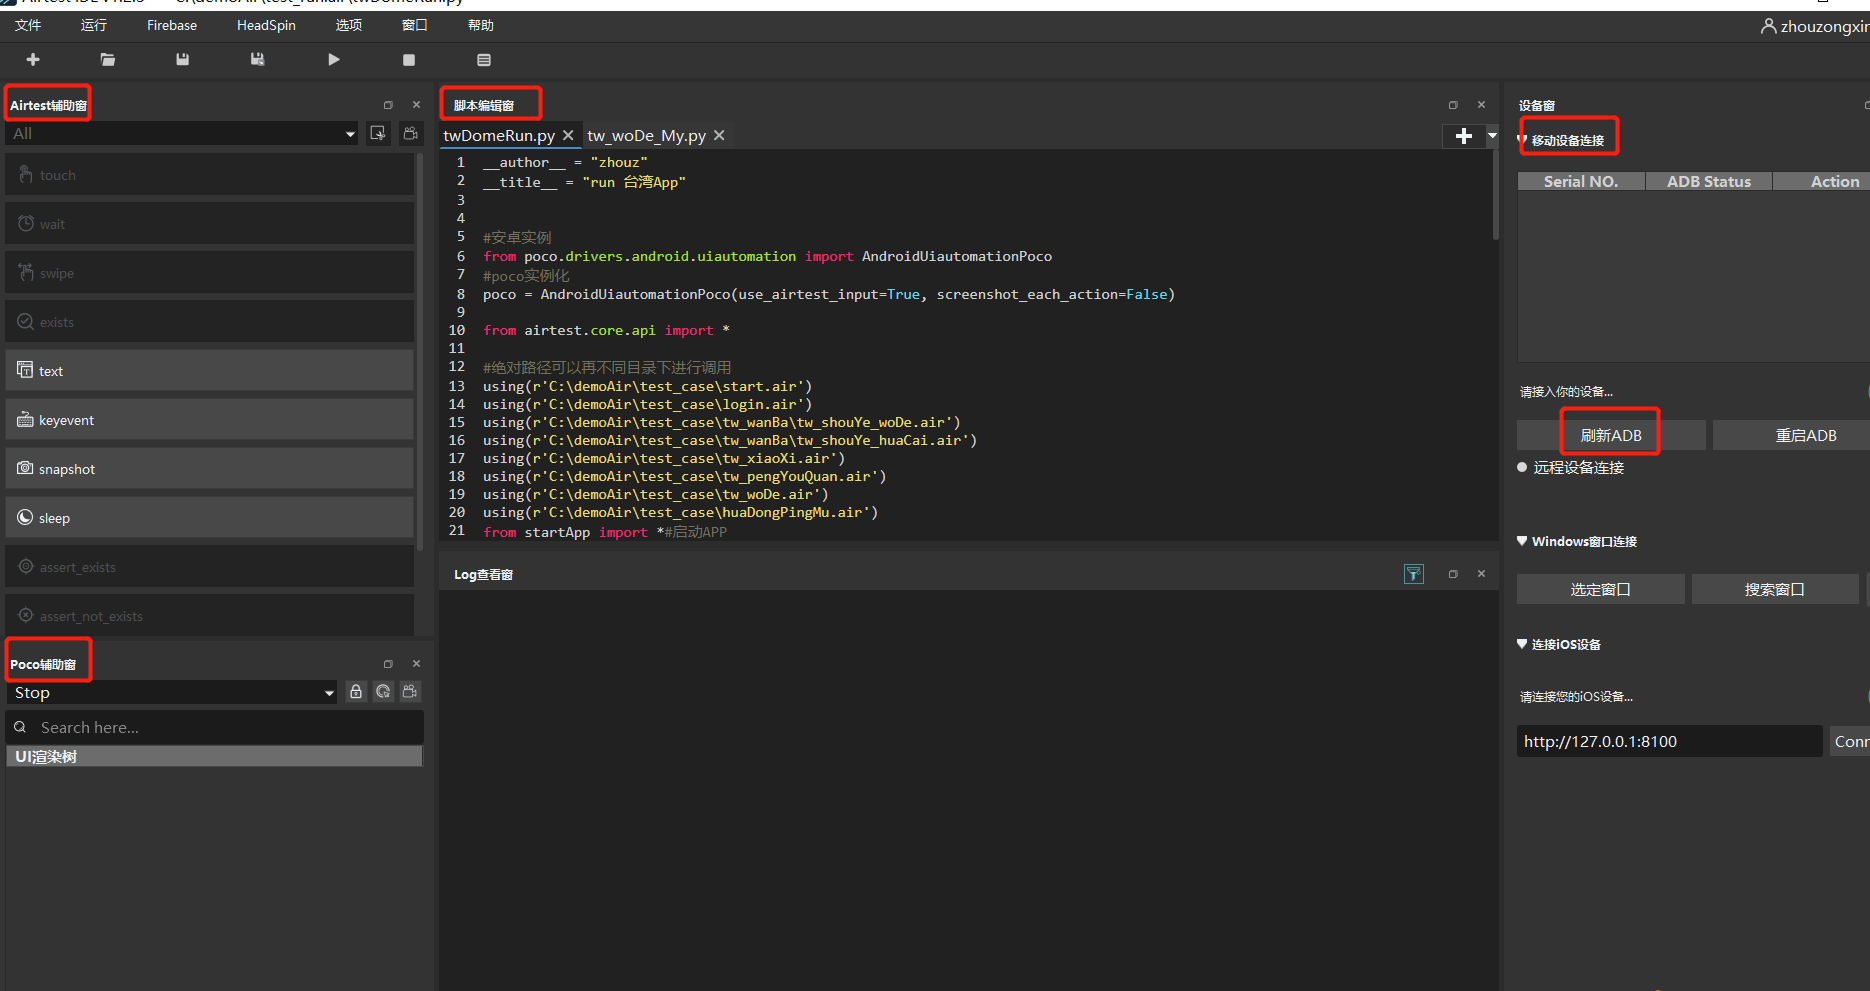Click the iOS address input field
Image resolution: width=1870 pixels, height=991 pixels.
pyautogui.click(x=1669, y=741)
